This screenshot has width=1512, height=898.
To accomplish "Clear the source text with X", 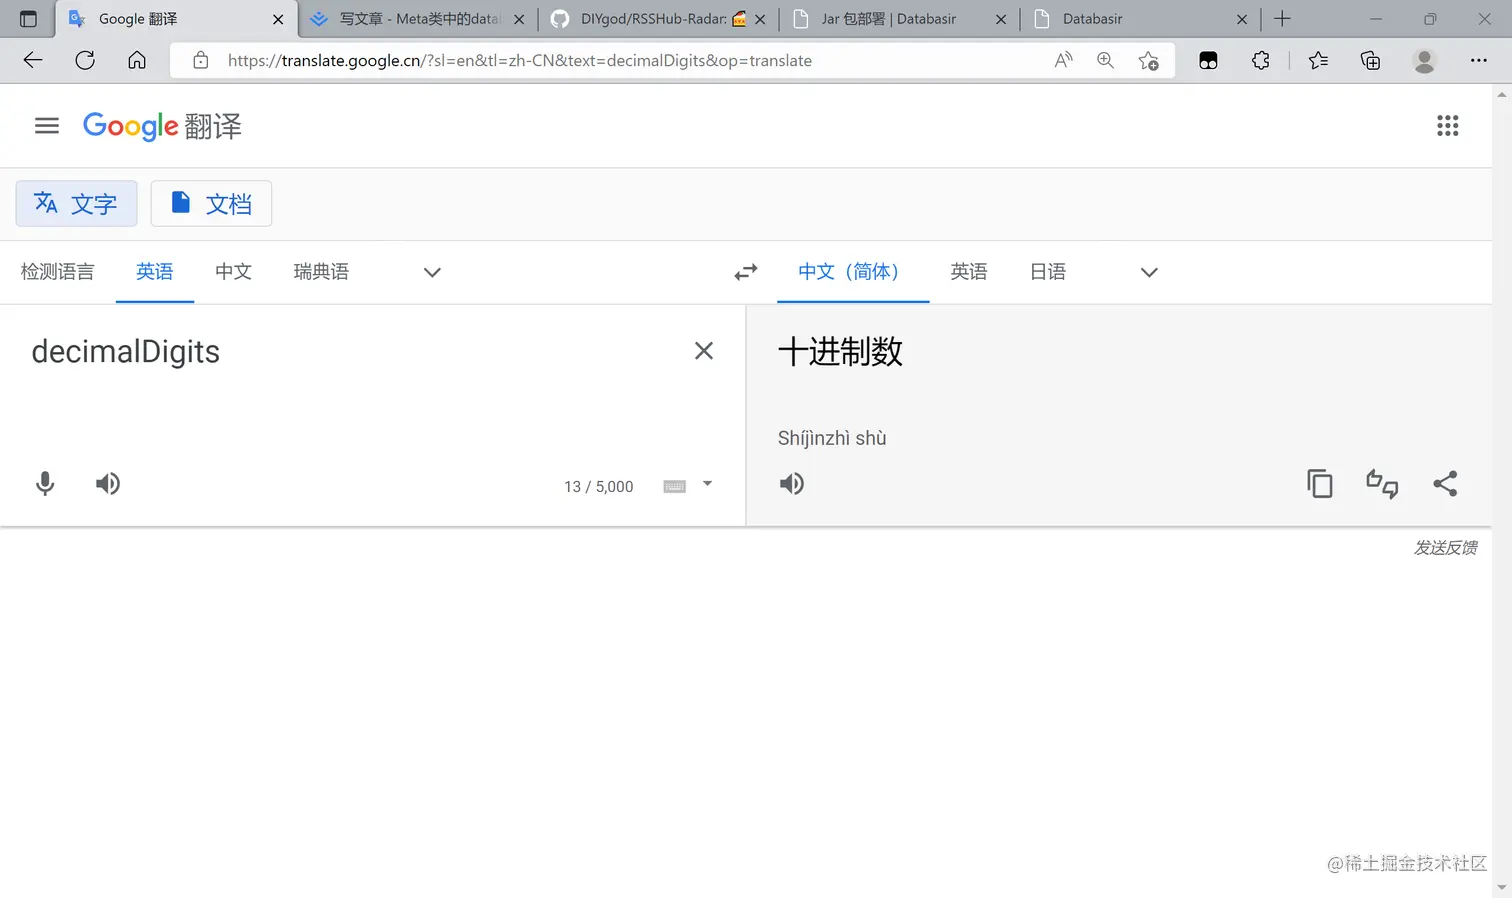I will (x=704, y=351).
